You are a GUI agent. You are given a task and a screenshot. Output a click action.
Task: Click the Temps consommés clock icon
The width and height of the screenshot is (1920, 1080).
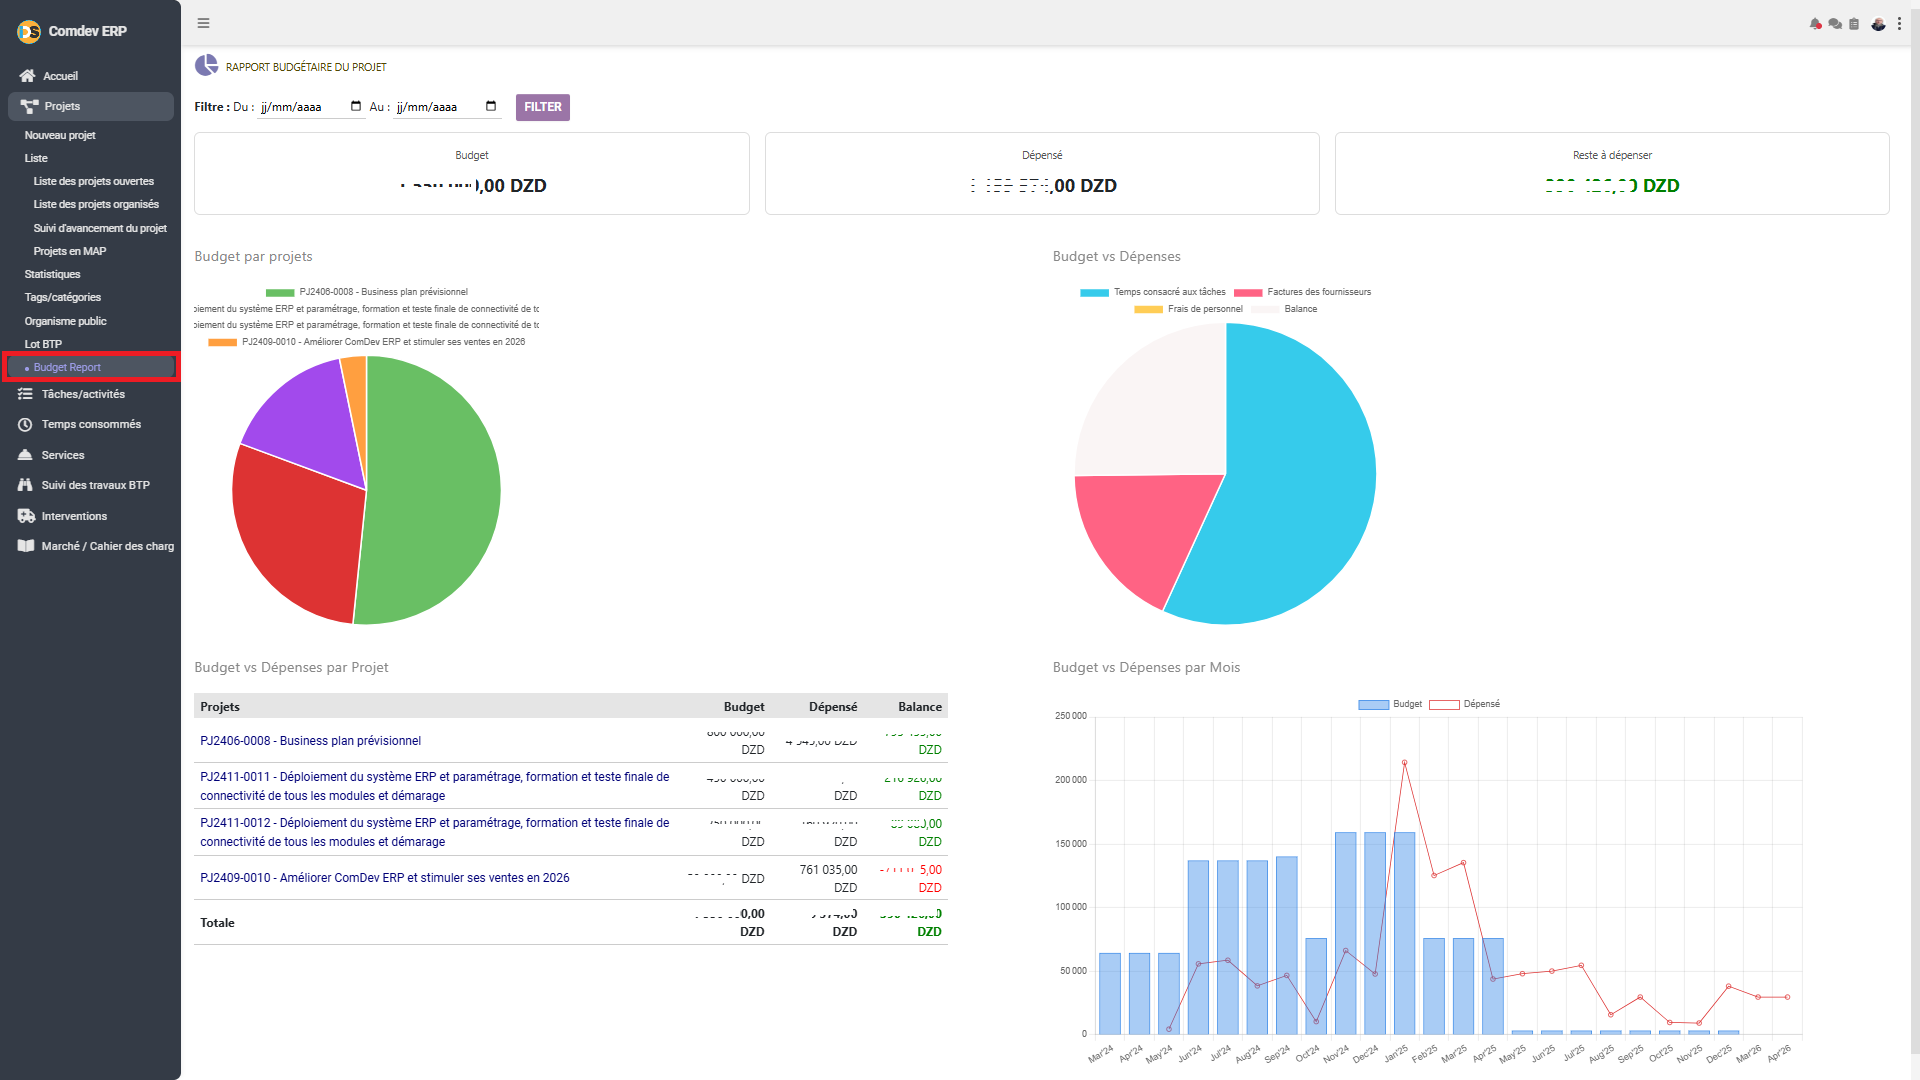[x=25, y=425]
